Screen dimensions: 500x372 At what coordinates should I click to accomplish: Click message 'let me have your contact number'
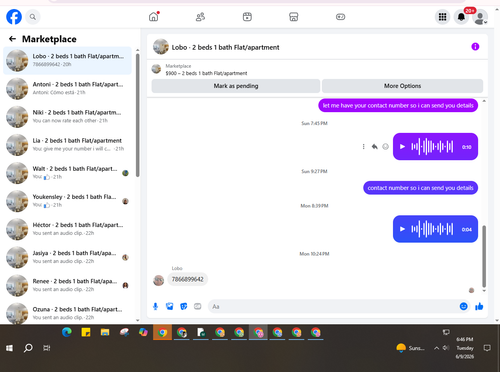(398, 105)
